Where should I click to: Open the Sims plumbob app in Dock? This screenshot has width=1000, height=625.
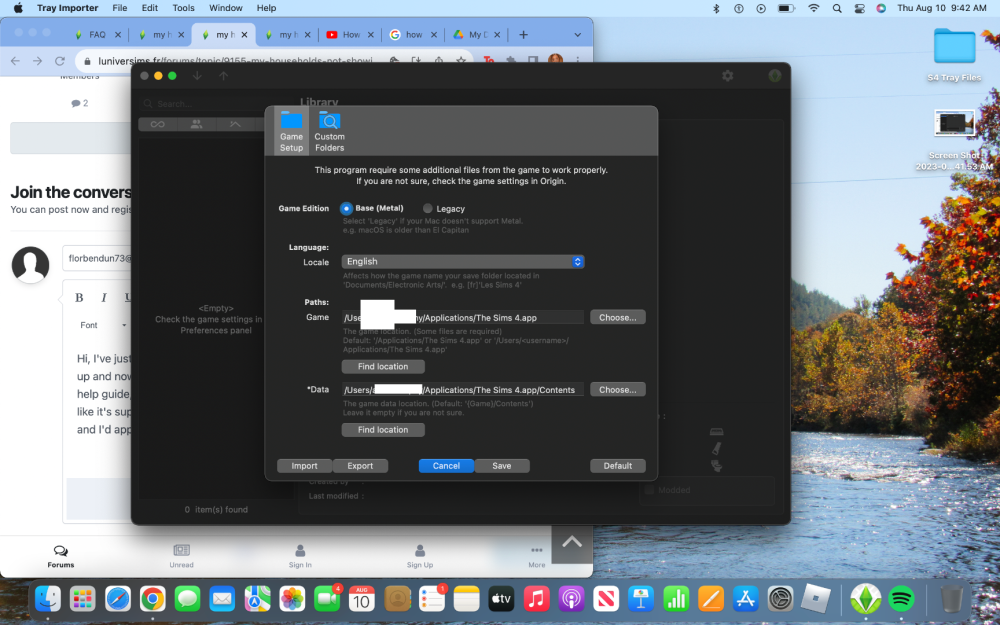865,599
